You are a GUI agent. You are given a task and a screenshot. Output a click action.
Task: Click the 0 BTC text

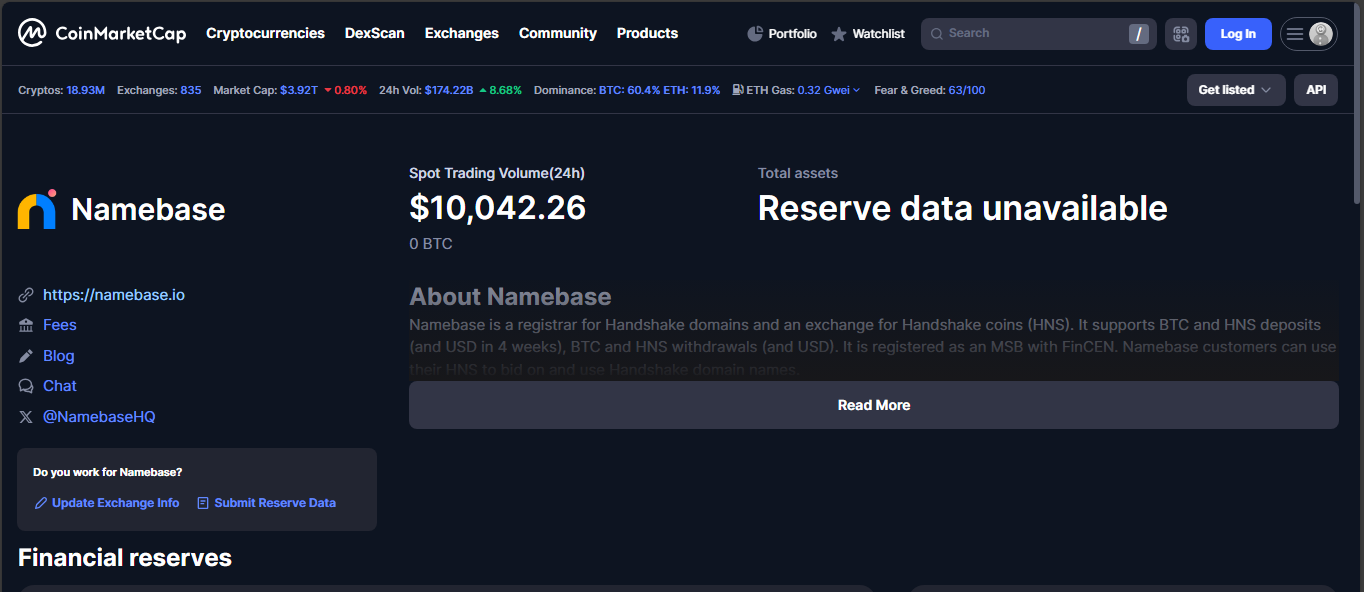coord(431,244)
